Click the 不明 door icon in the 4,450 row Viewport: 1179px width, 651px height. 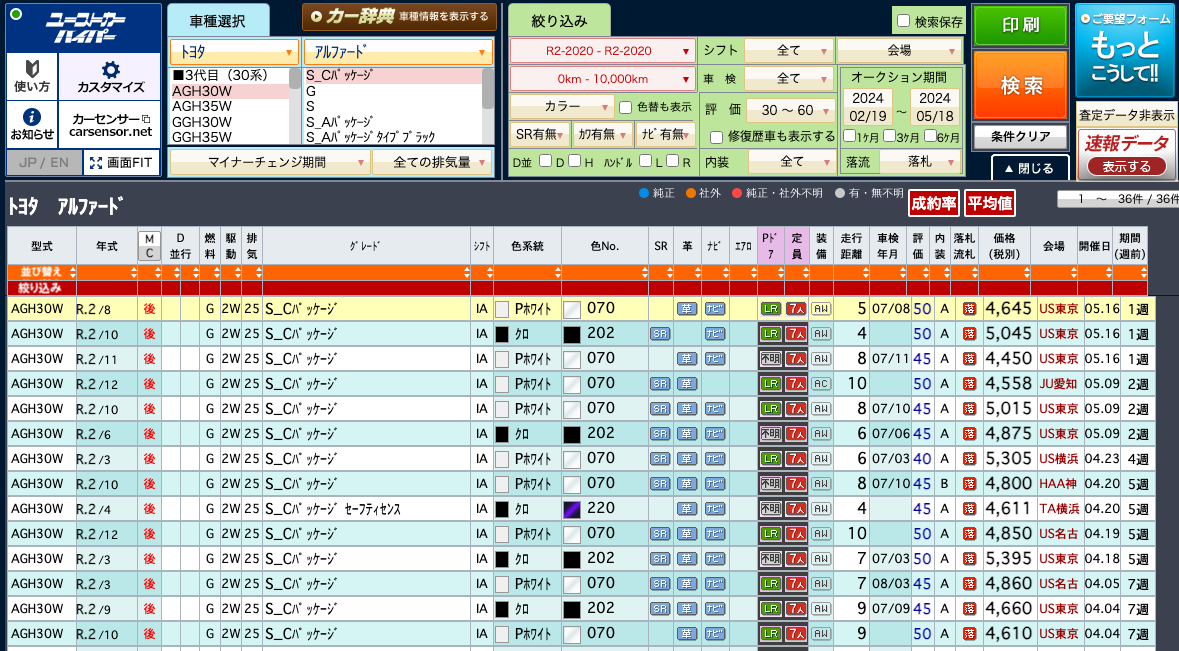click(771, 359)
